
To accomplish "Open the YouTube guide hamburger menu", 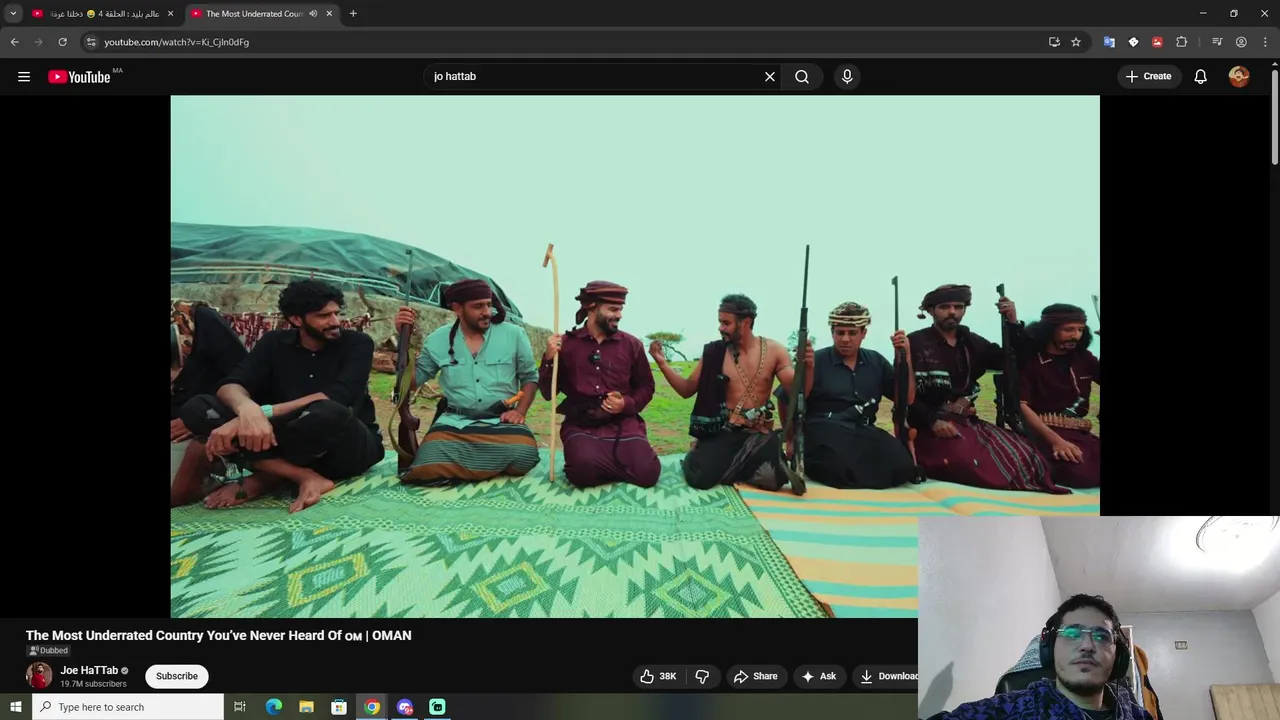I will click(x=24, y=76).
